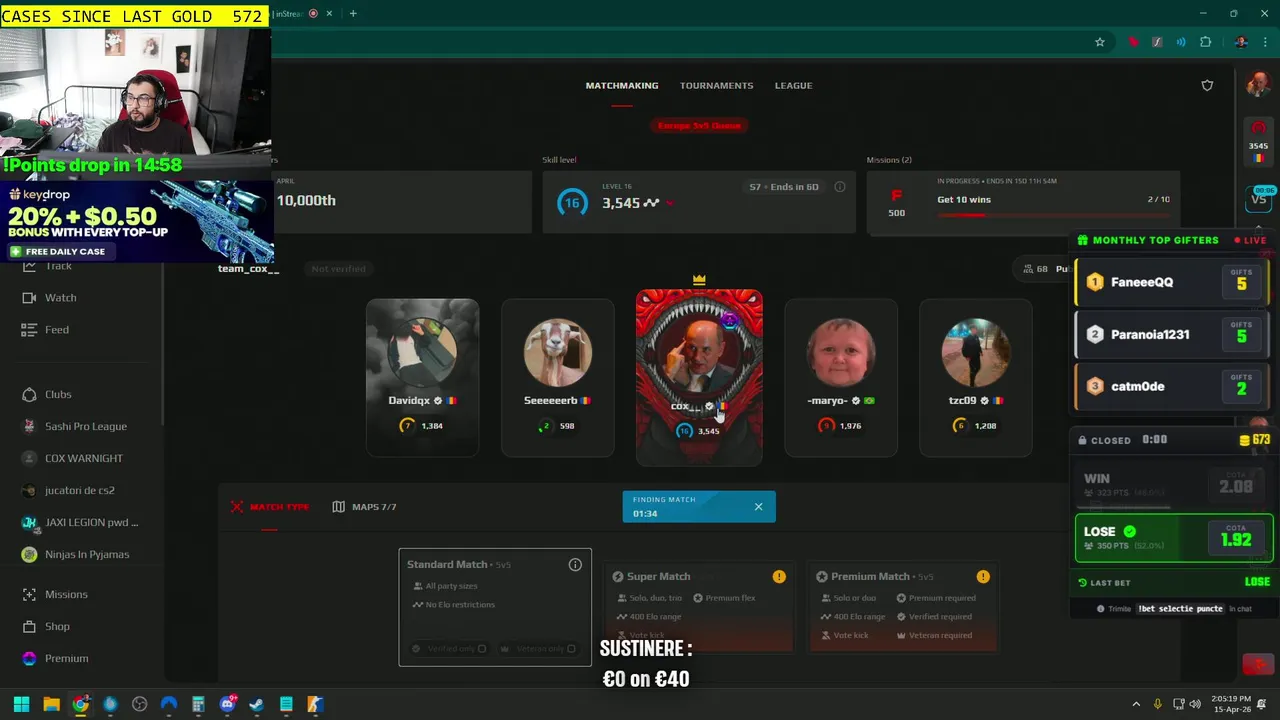Cancel finding match with the X
Screen dimensions: 1280x720
[x=758, y=506]
